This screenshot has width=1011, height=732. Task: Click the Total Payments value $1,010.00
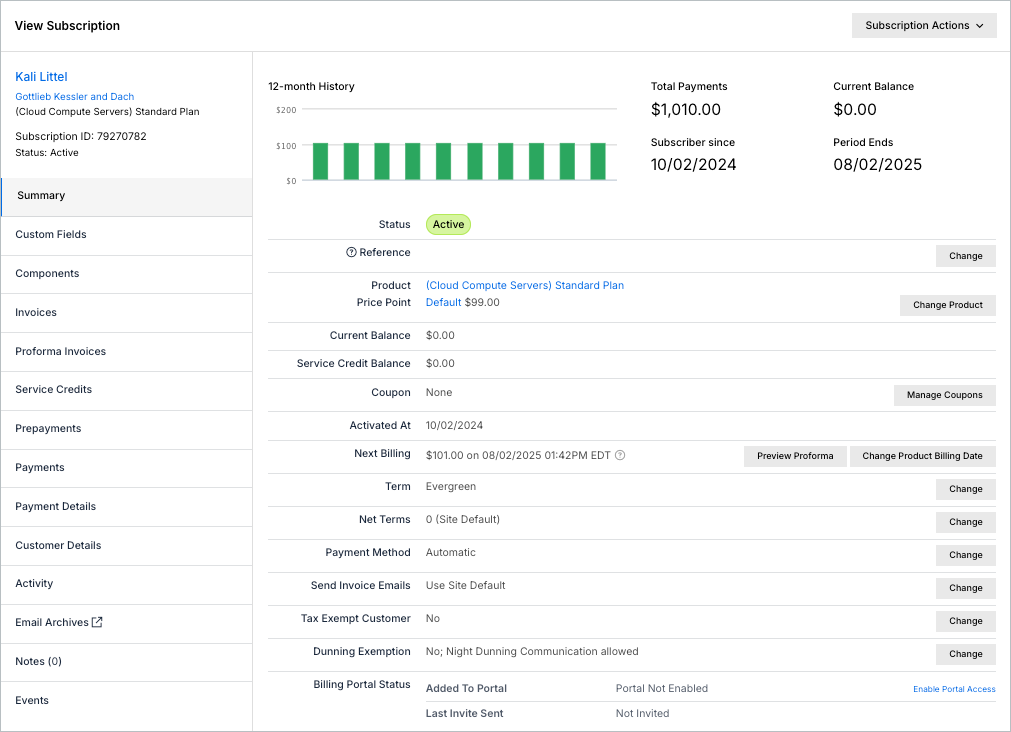tap(685, 110)
